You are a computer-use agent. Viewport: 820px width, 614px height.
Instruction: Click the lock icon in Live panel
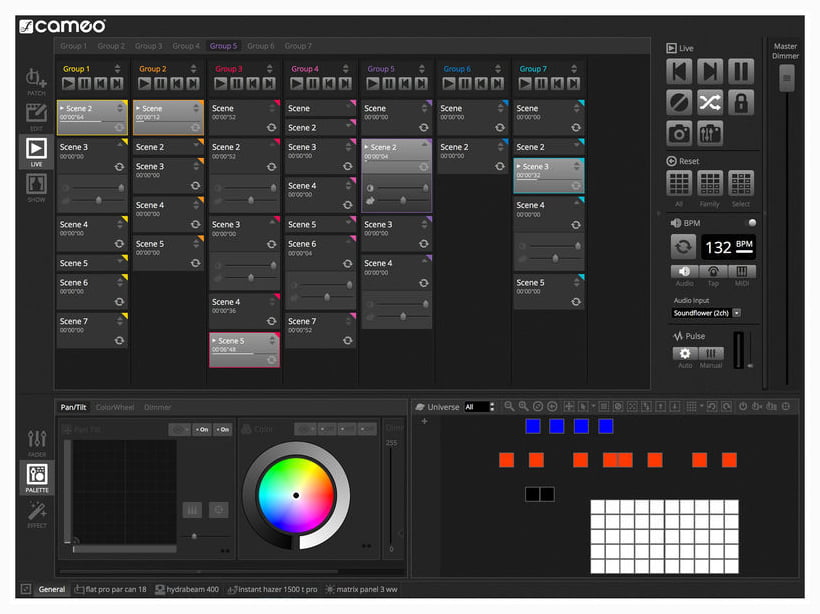pos(740,102)
